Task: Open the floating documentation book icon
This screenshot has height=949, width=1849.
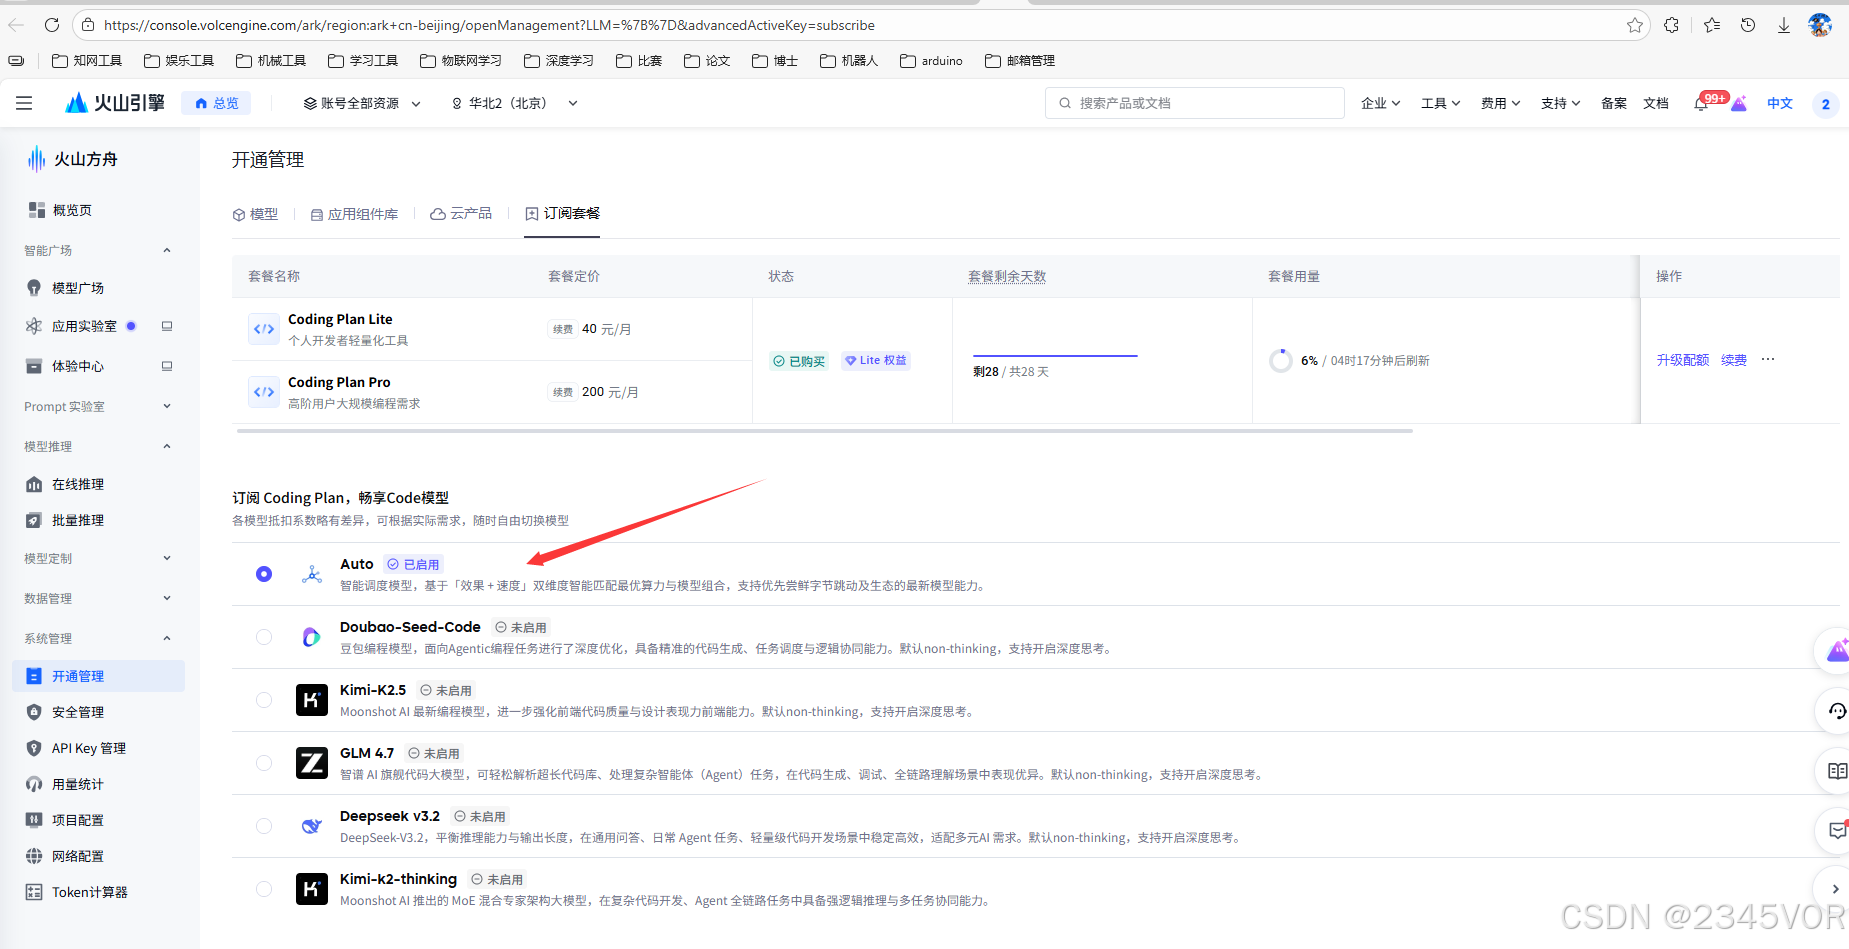Action: point(1837,771)
